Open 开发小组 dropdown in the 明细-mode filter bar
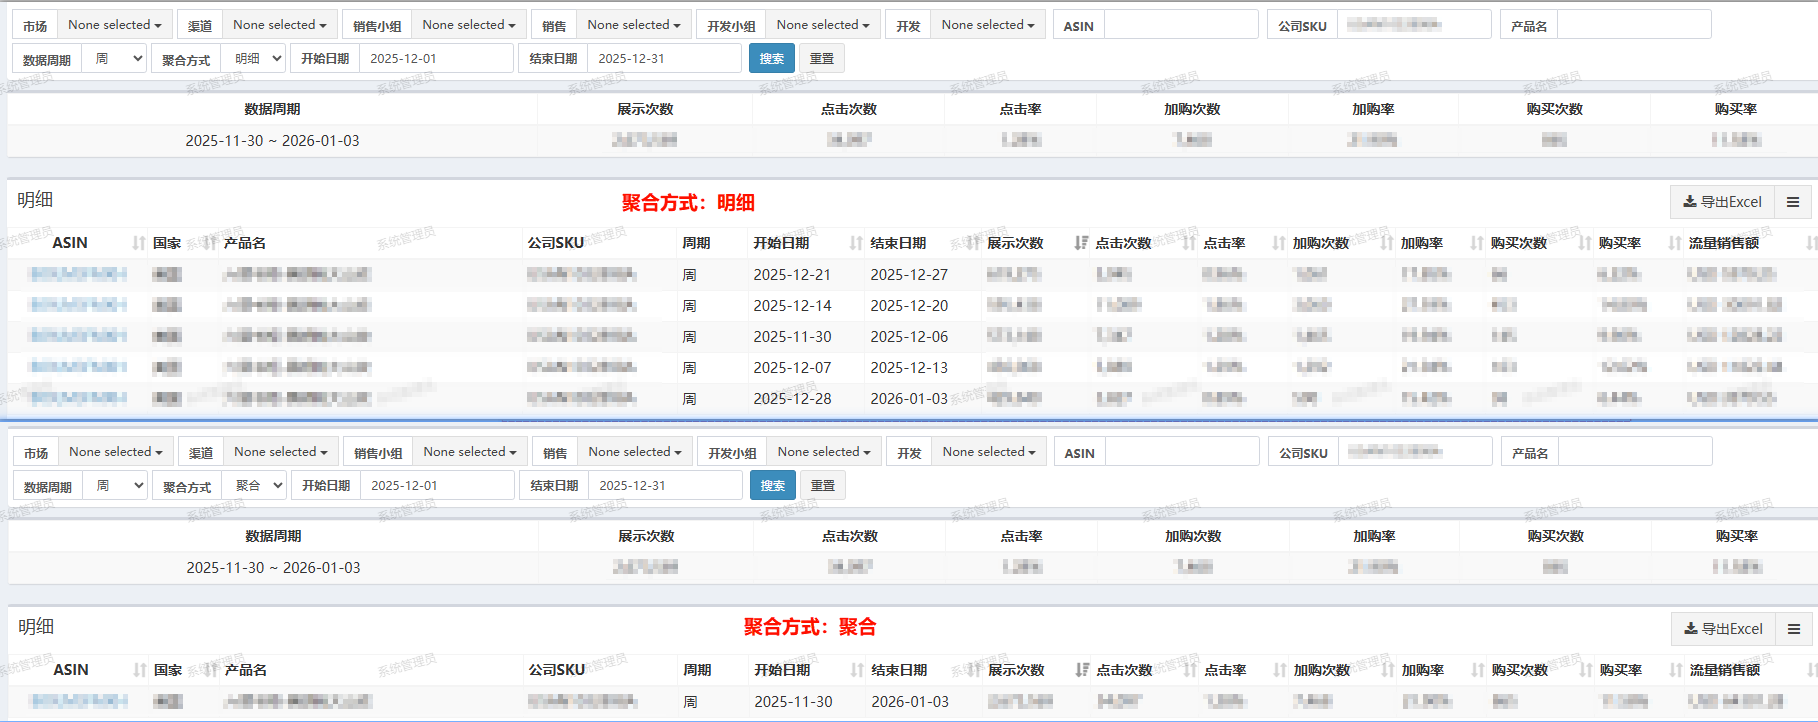 [823, 25]
